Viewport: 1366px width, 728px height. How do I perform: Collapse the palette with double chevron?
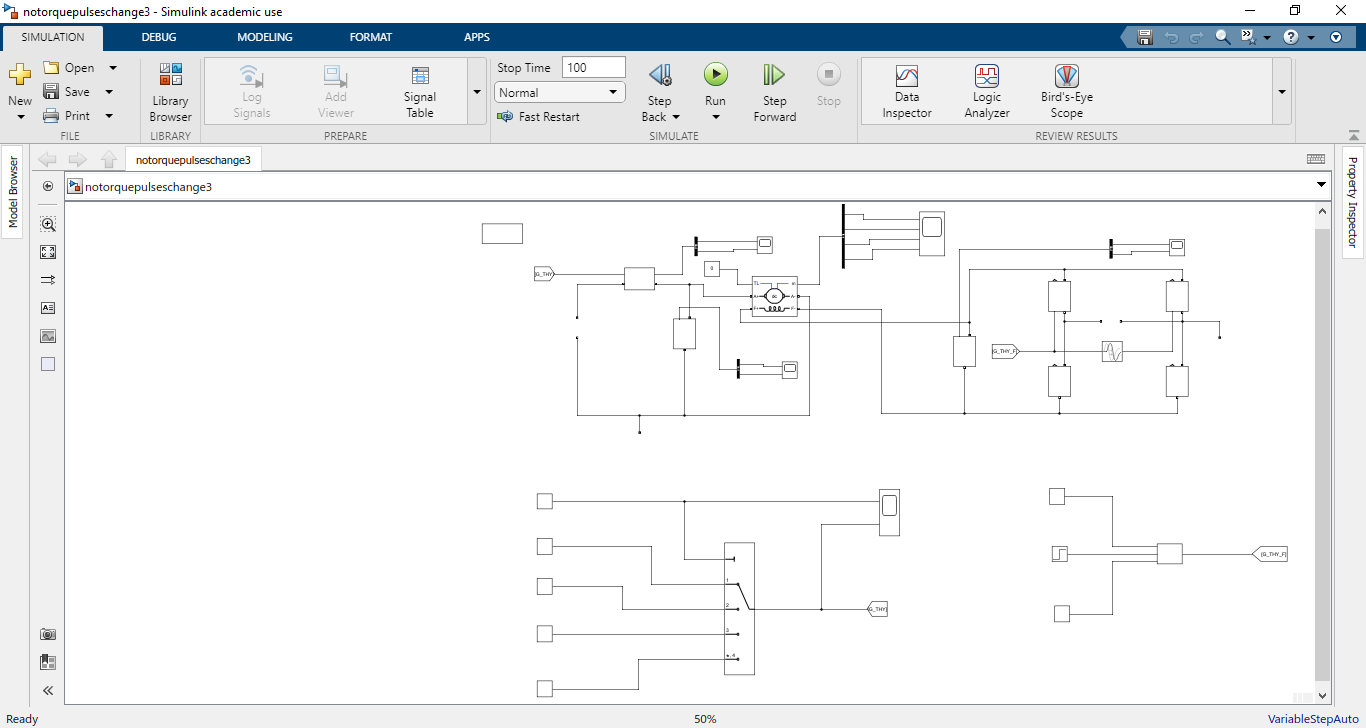coord(48,690)
